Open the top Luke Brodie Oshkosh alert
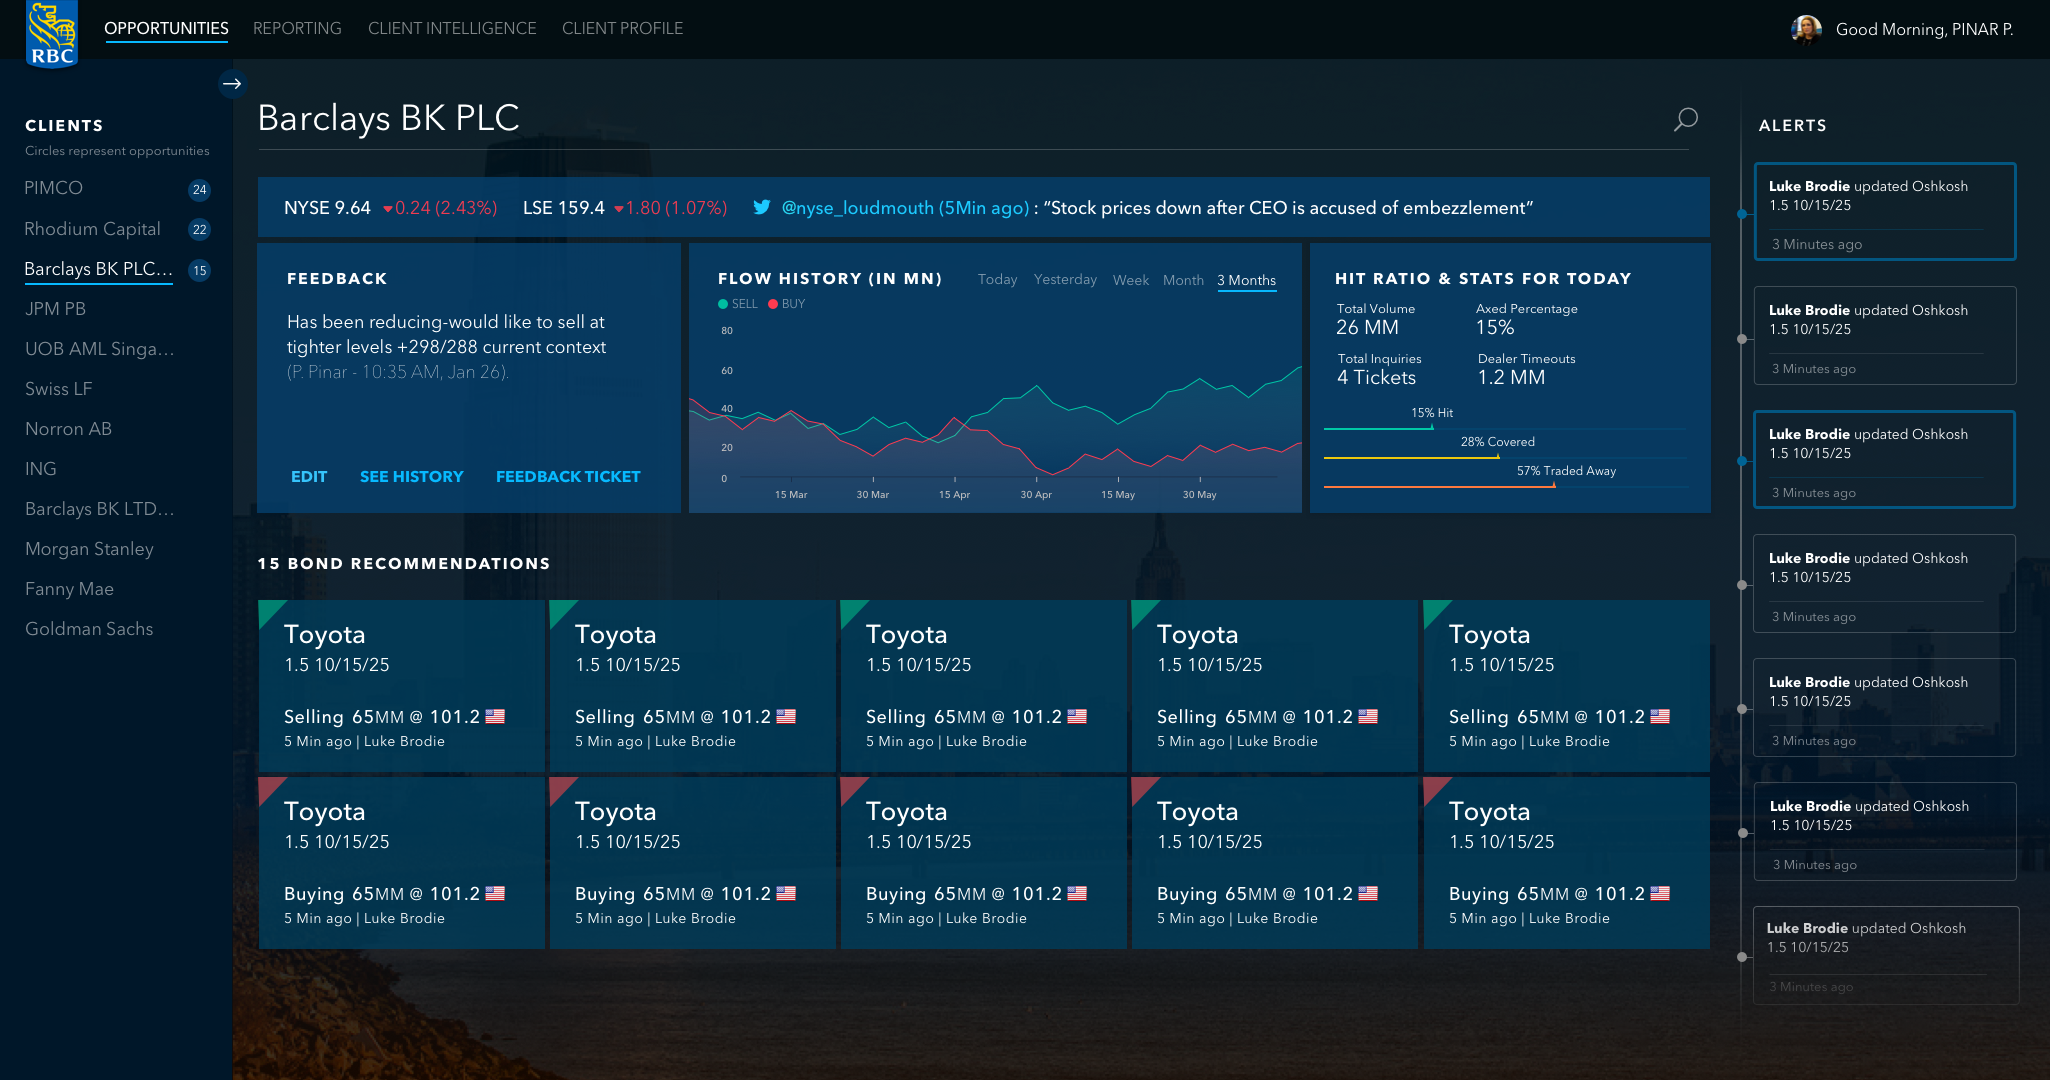Image resolution: width=2050 pixels, height=1080 pixels. point(1884,211)
